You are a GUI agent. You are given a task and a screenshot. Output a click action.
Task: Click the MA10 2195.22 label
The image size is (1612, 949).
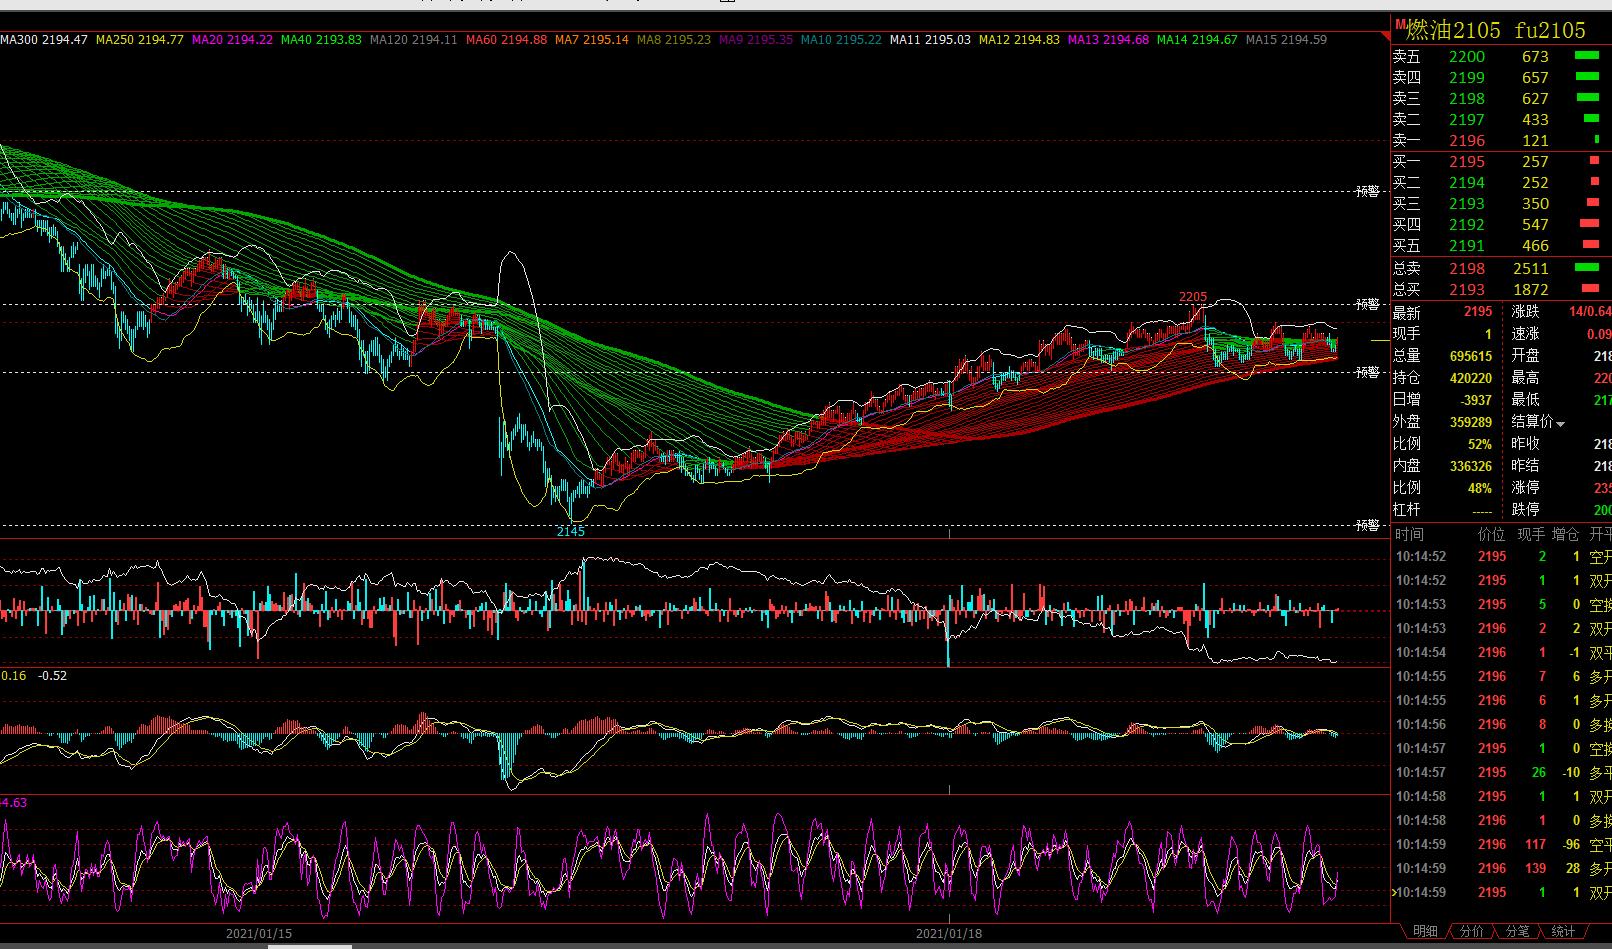coord(841,40)
